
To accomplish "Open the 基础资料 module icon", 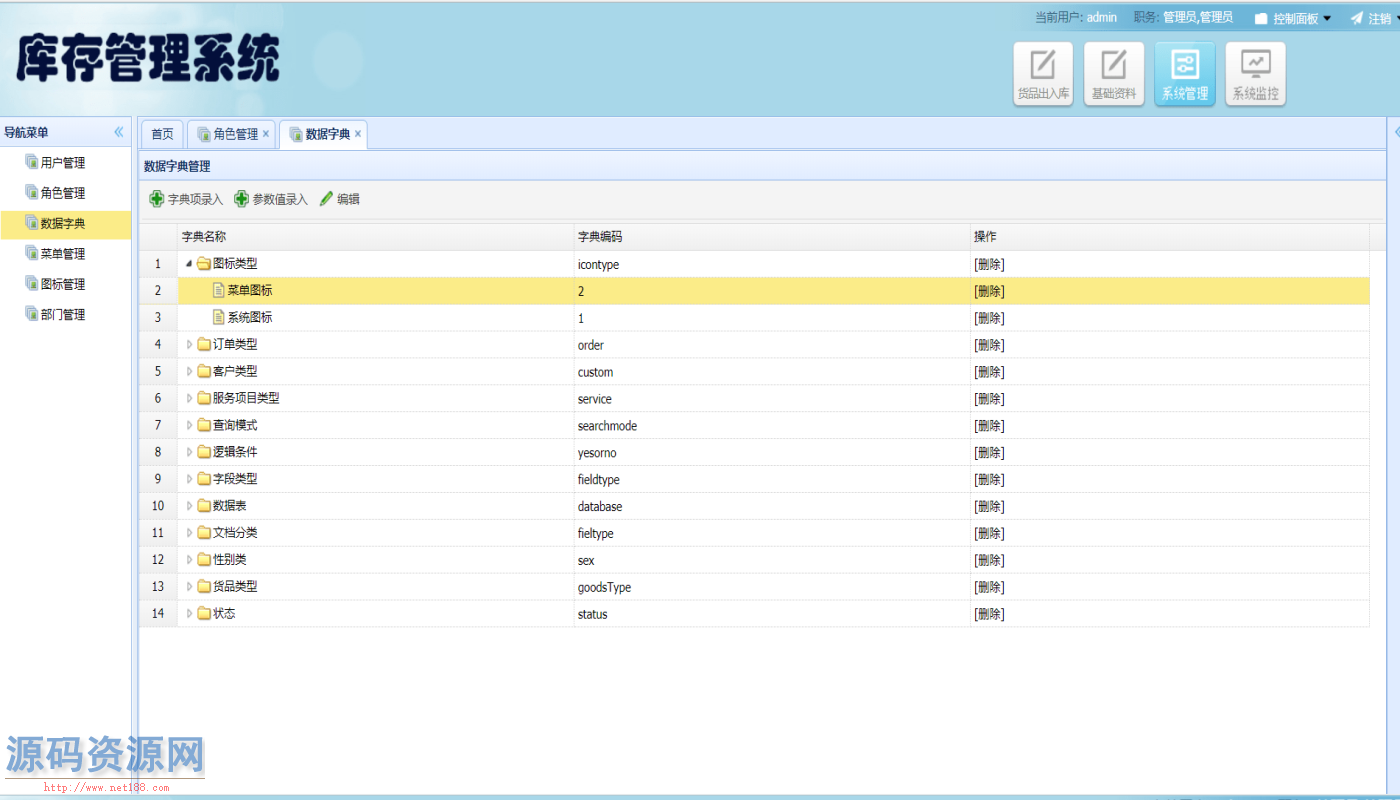I will click(1114, 73).
